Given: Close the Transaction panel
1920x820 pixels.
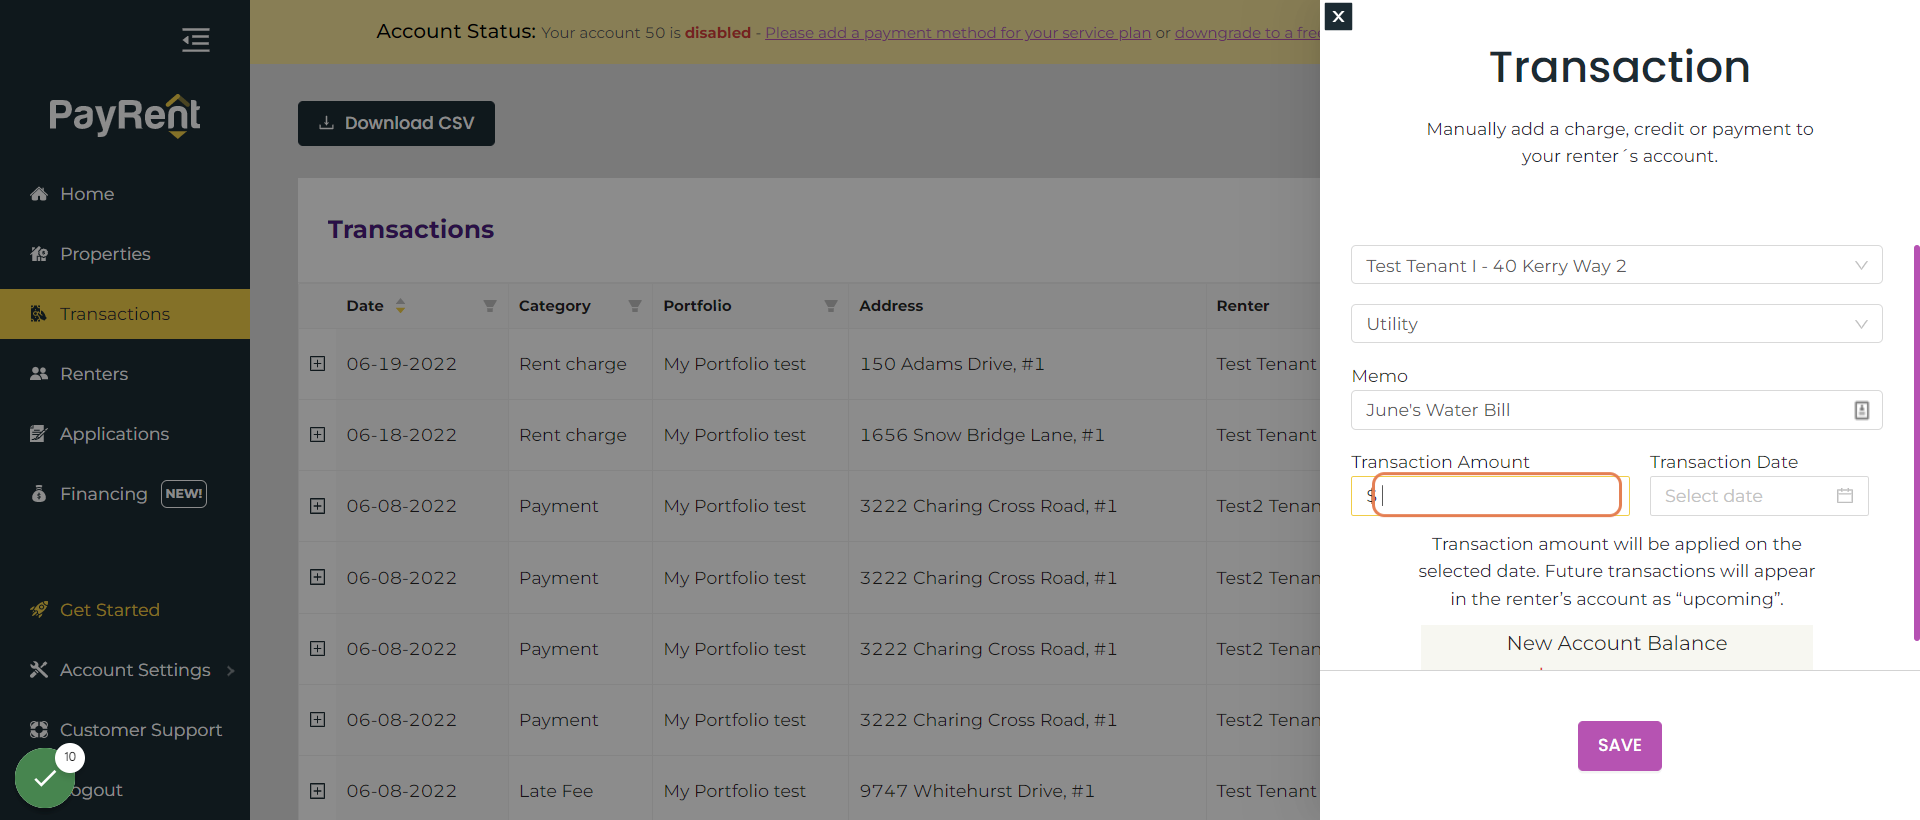Looking at the screenshot, I should pyautogui.click(x=1338, y=16).
